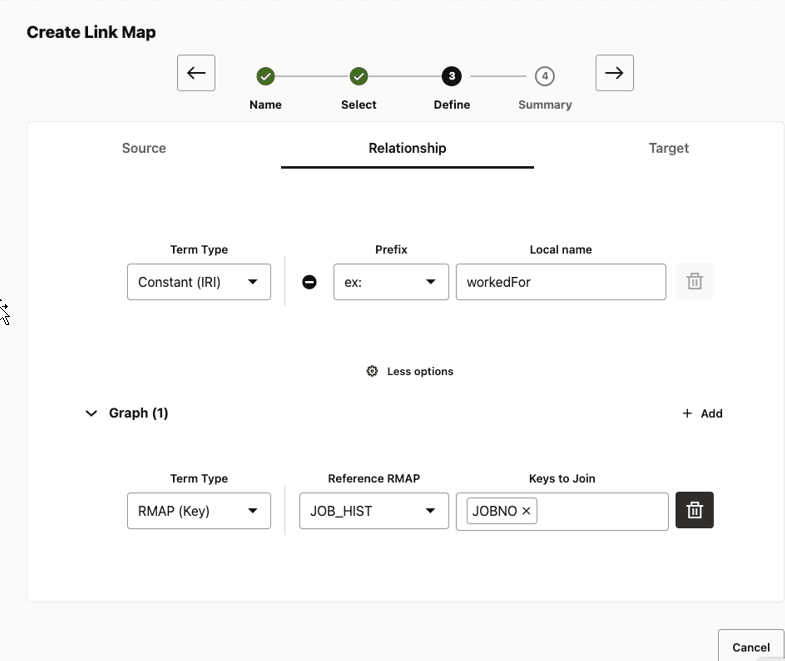Click the minus icon beside Prefix
The height and width of the screenshot is (661, 785).
[x=310, y=282]
